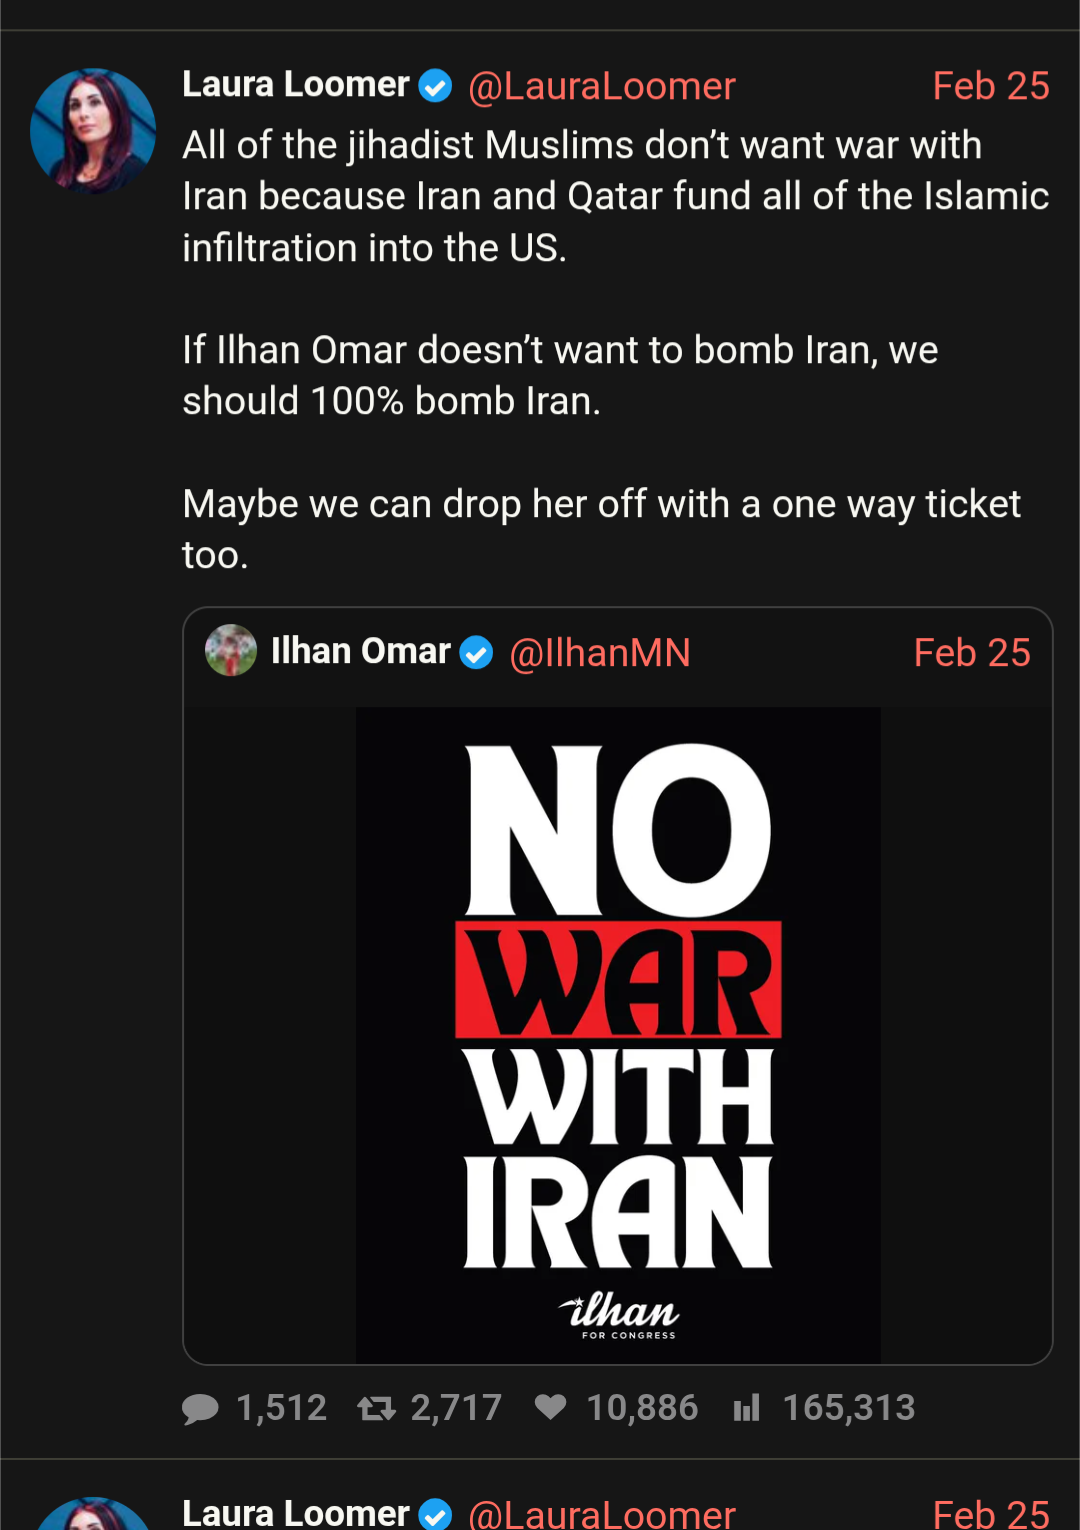Like the tweet with the heart icon
Viewport: 1080px width, 1530px height.
click(x=551, y=1407)
